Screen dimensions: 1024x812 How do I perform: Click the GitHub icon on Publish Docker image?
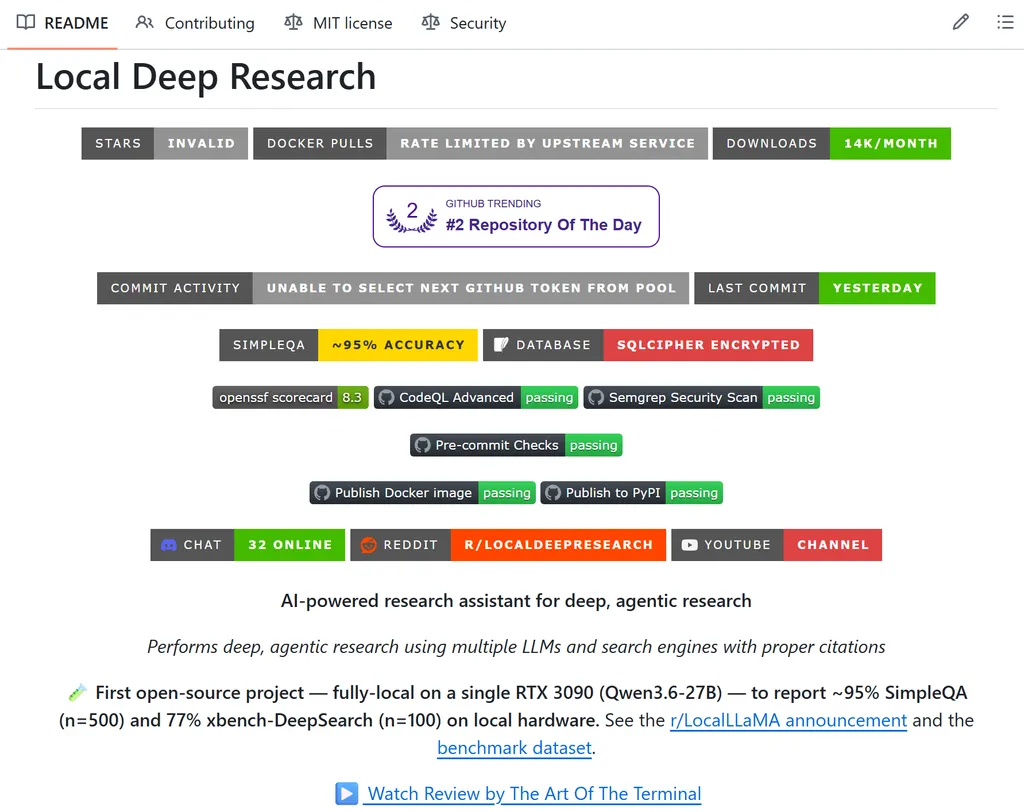click(322, 493)
